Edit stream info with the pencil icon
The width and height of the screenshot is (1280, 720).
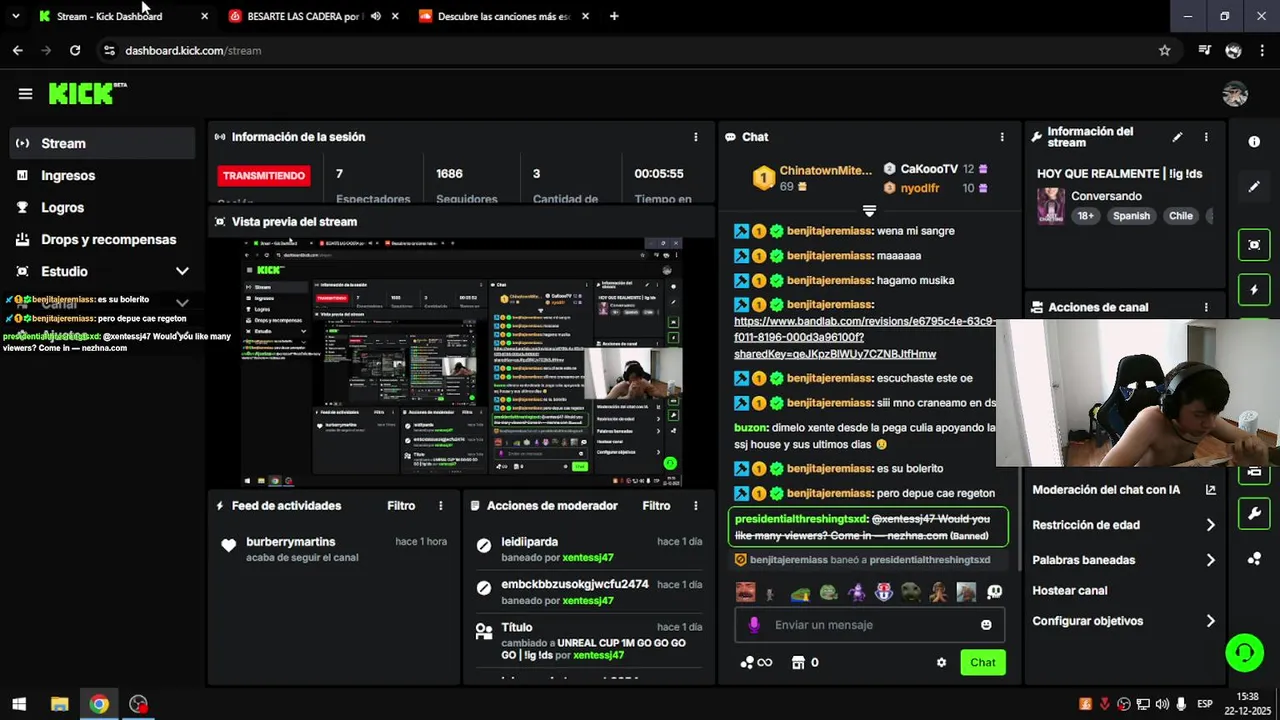pyautogui.click(x=1177, y=137)
